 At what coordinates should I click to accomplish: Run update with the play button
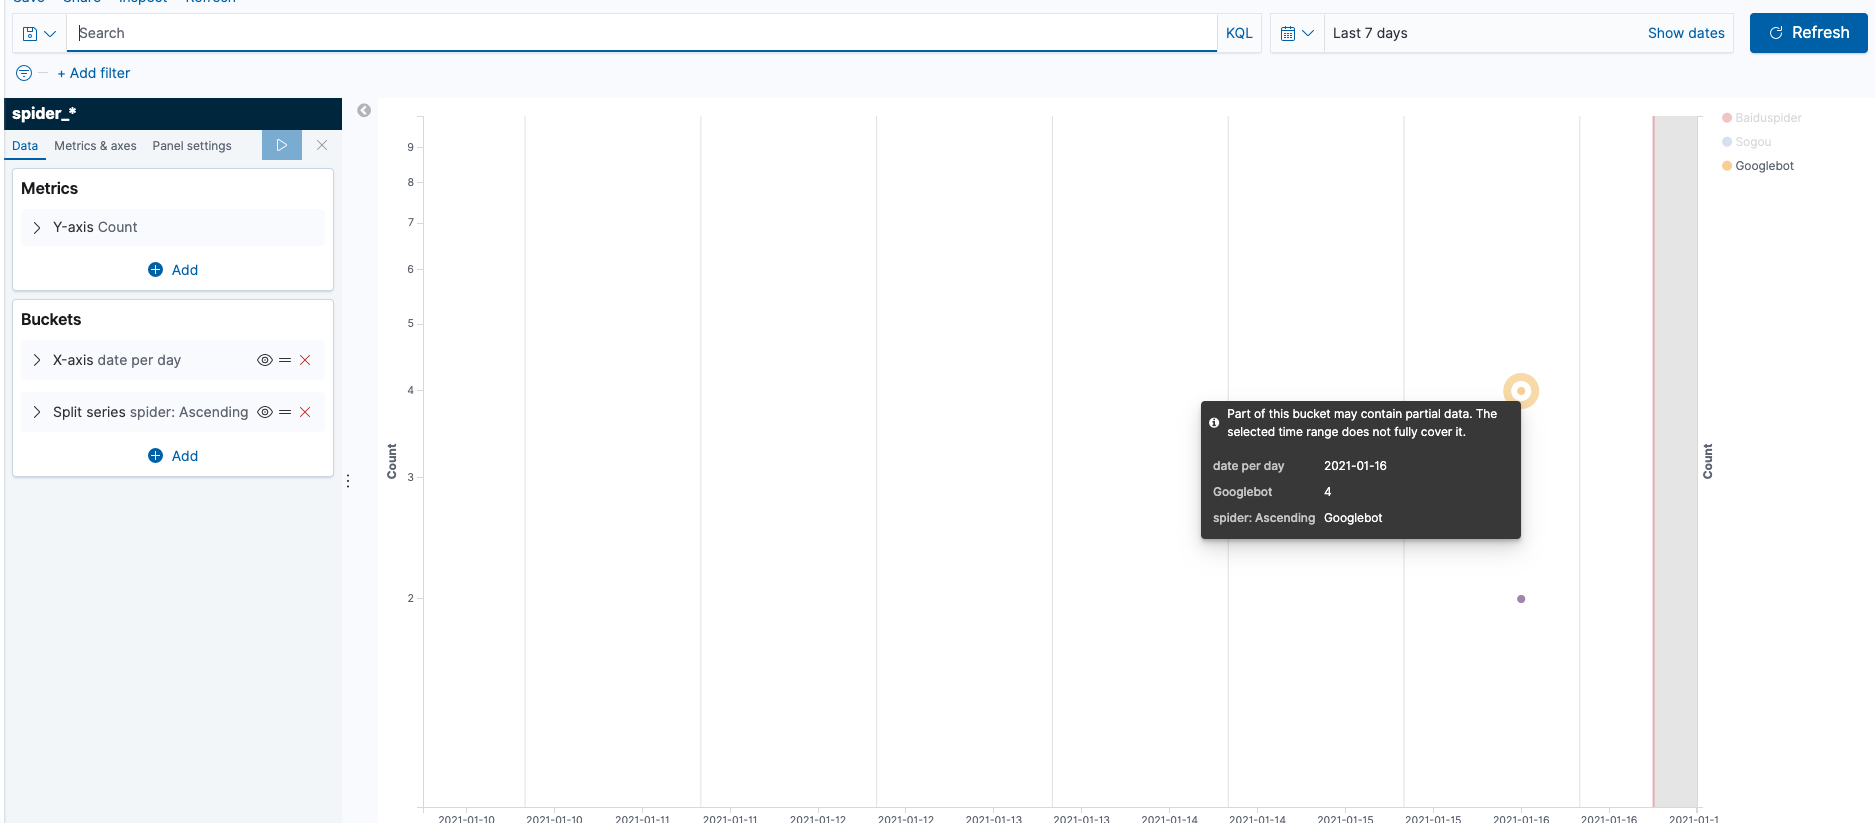[x=281, y=145]
